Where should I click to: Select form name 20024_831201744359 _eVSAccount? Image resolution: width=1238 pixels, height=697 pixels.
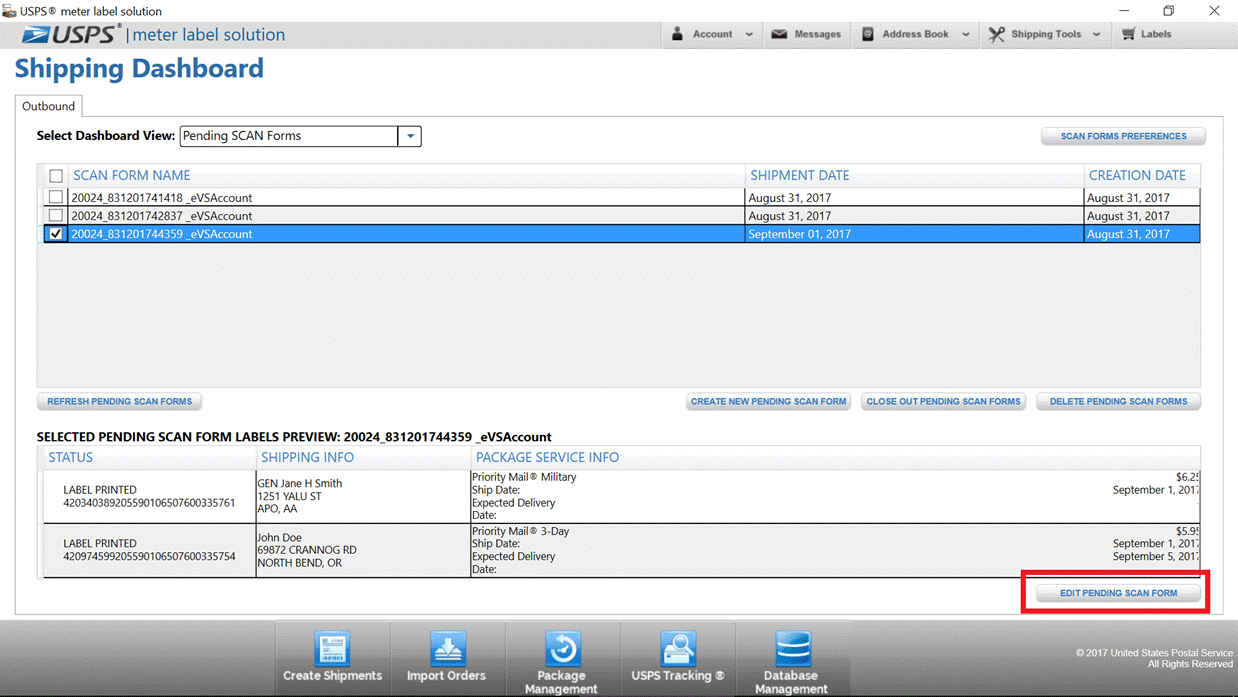(x=161, y=234)
